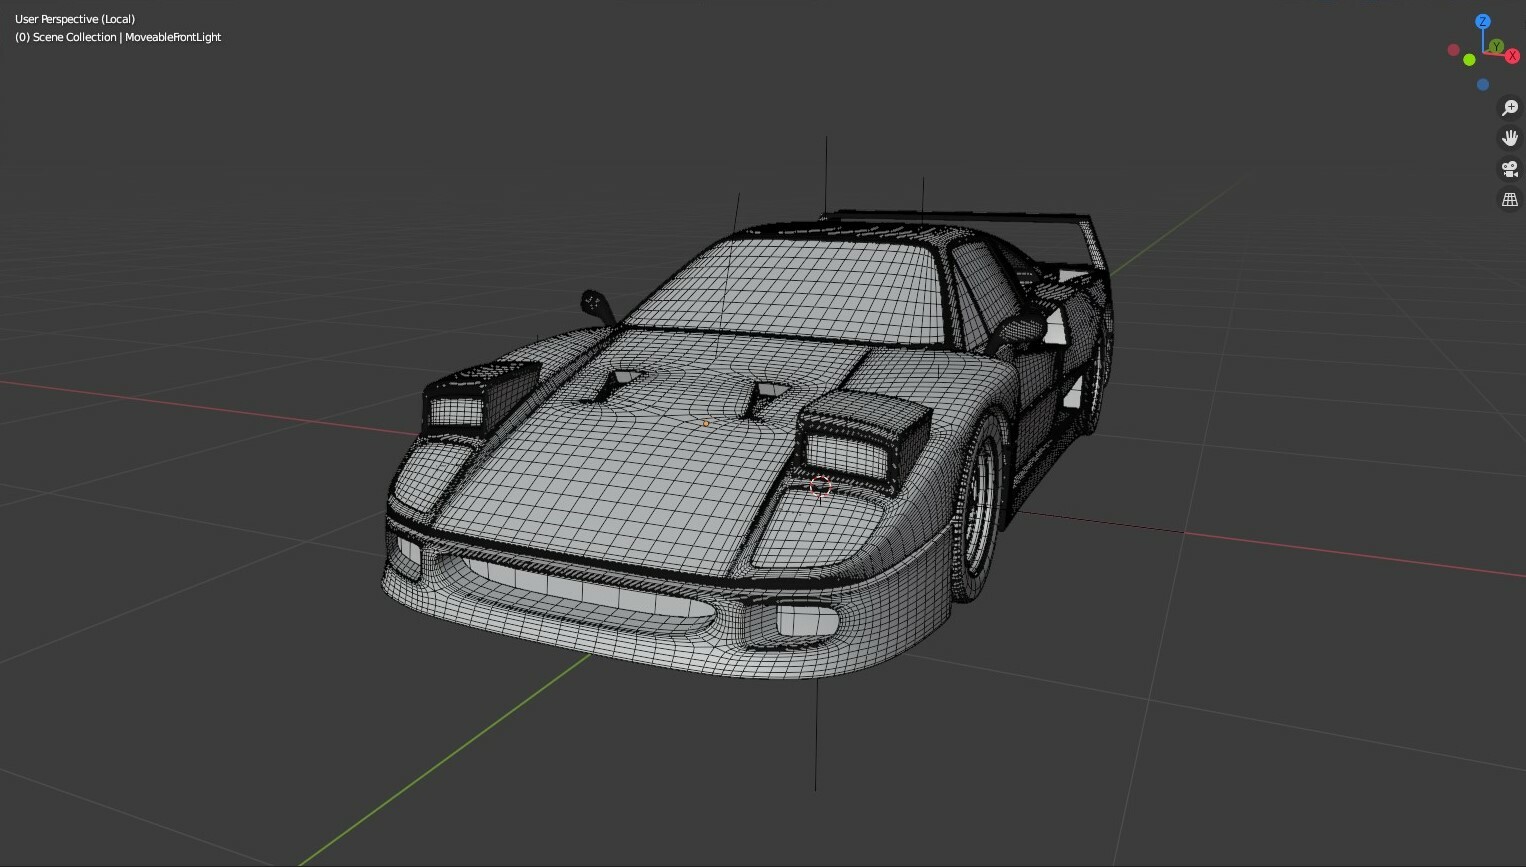Image resolution: width=1526 pixels, height=867 pixels.
Task: Click the dark red negative X sphere on the gizmo
Action: point(1453,48)
